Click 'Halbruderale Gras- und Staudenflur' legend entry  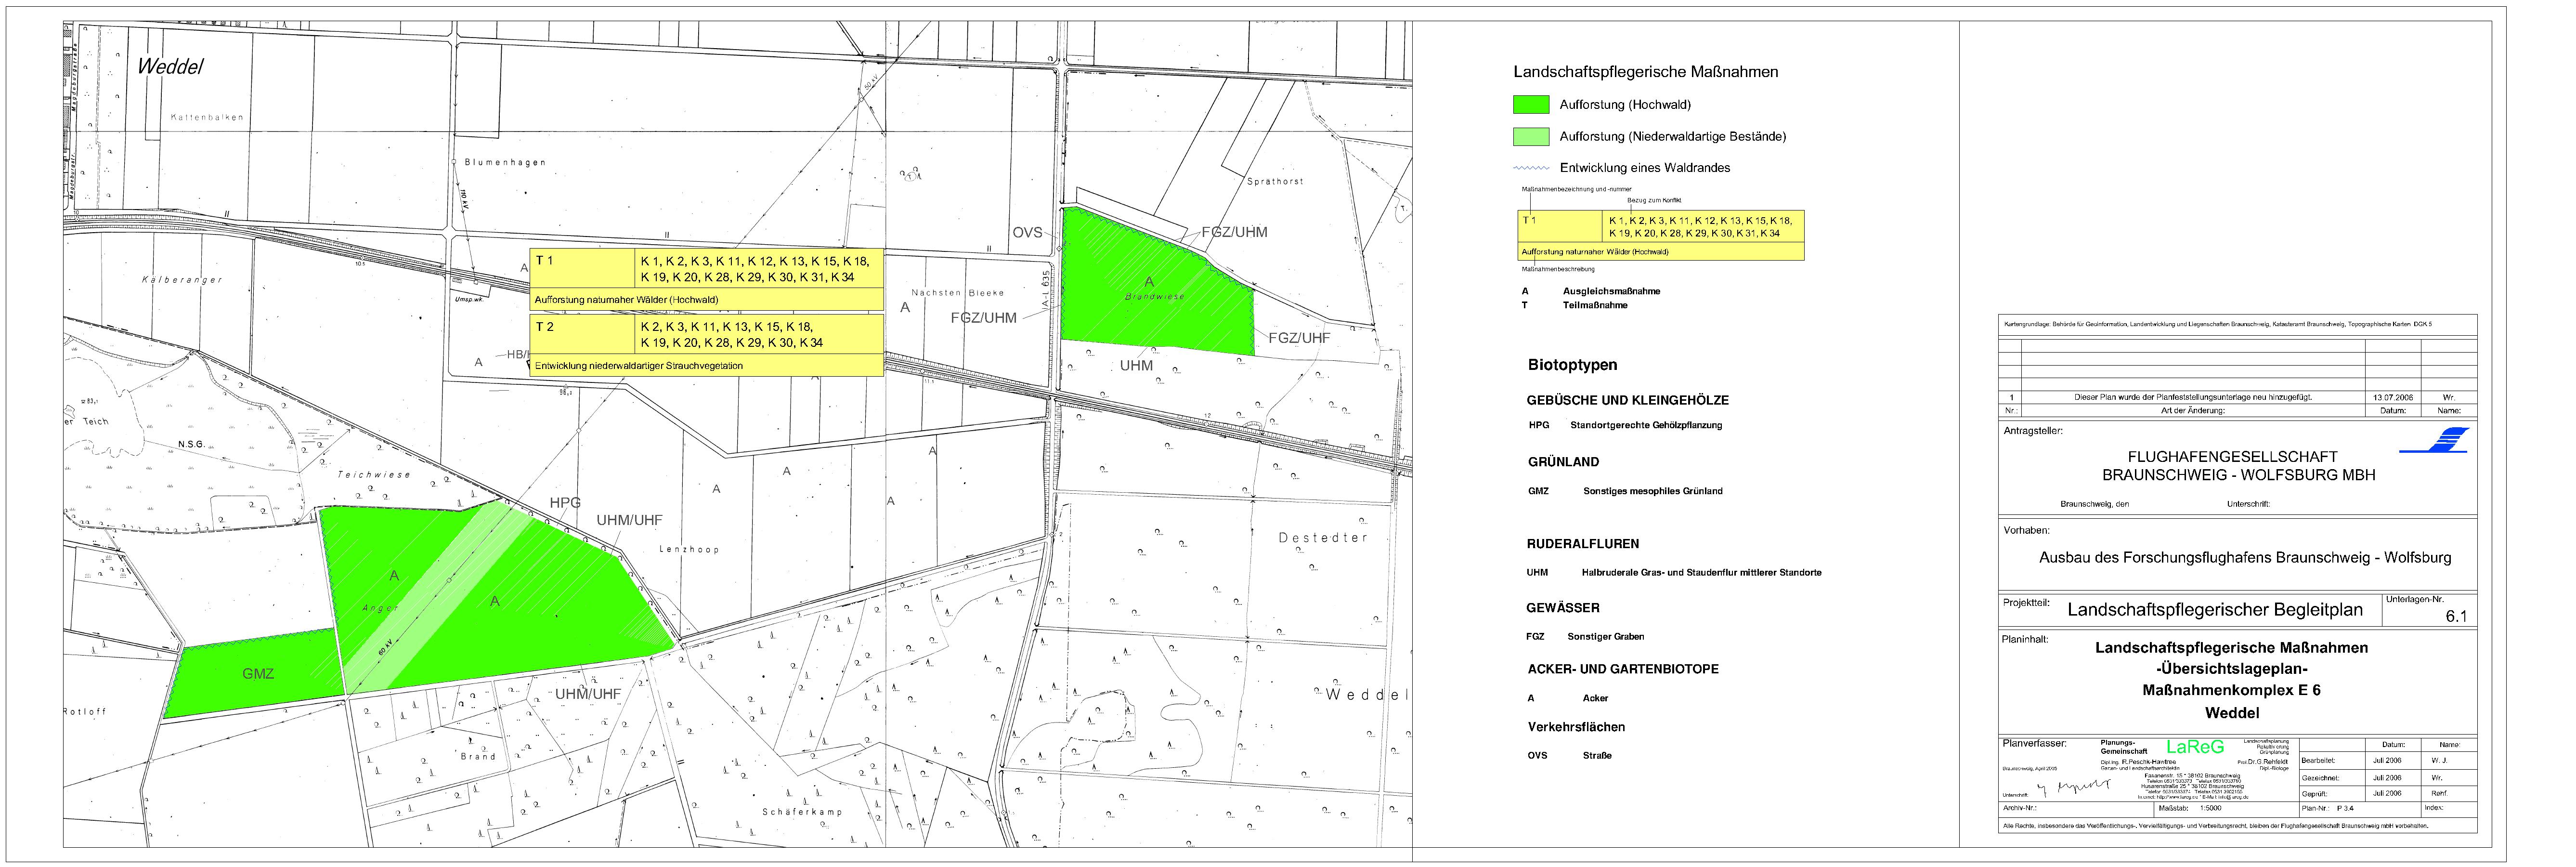click(x=1701, y=573)
